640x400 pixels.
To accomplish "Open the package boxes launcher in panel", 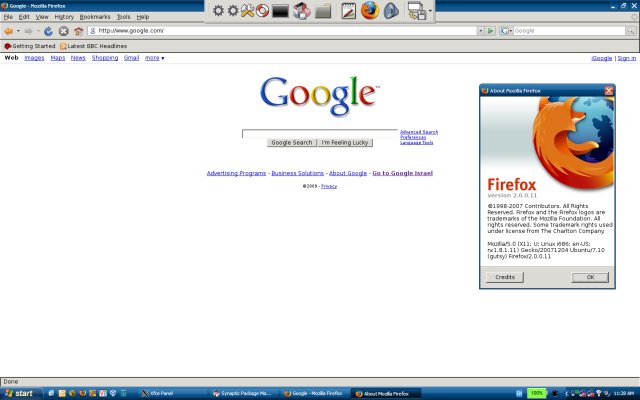I will tap(302, 11).
